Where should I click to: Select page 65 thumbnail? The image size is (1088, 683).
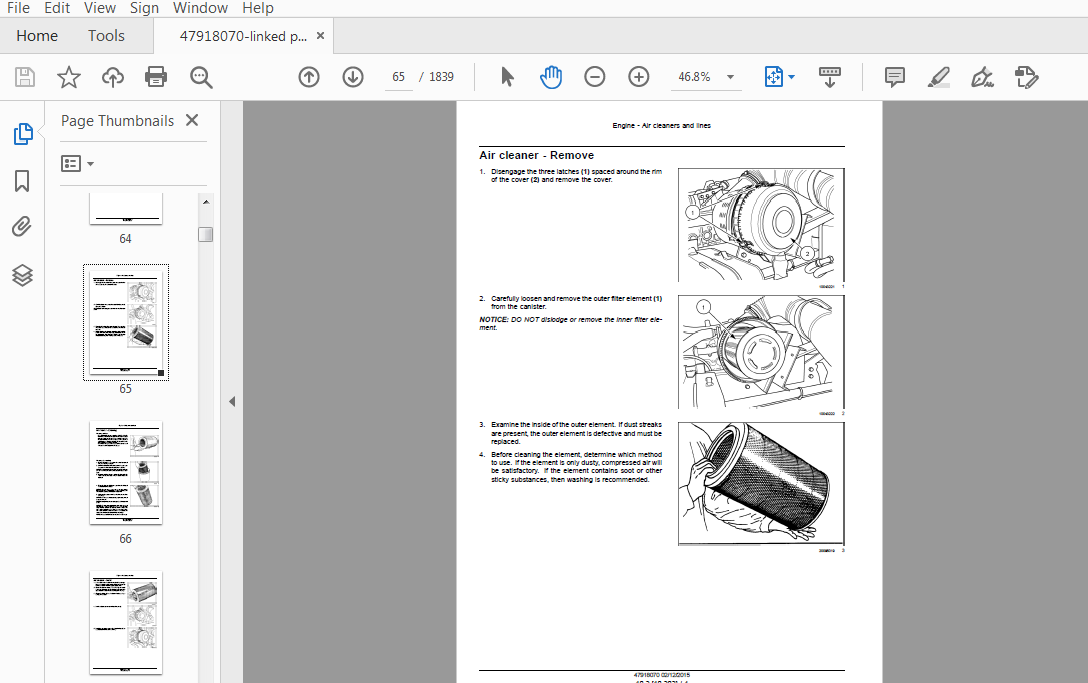tap(126, 322)
